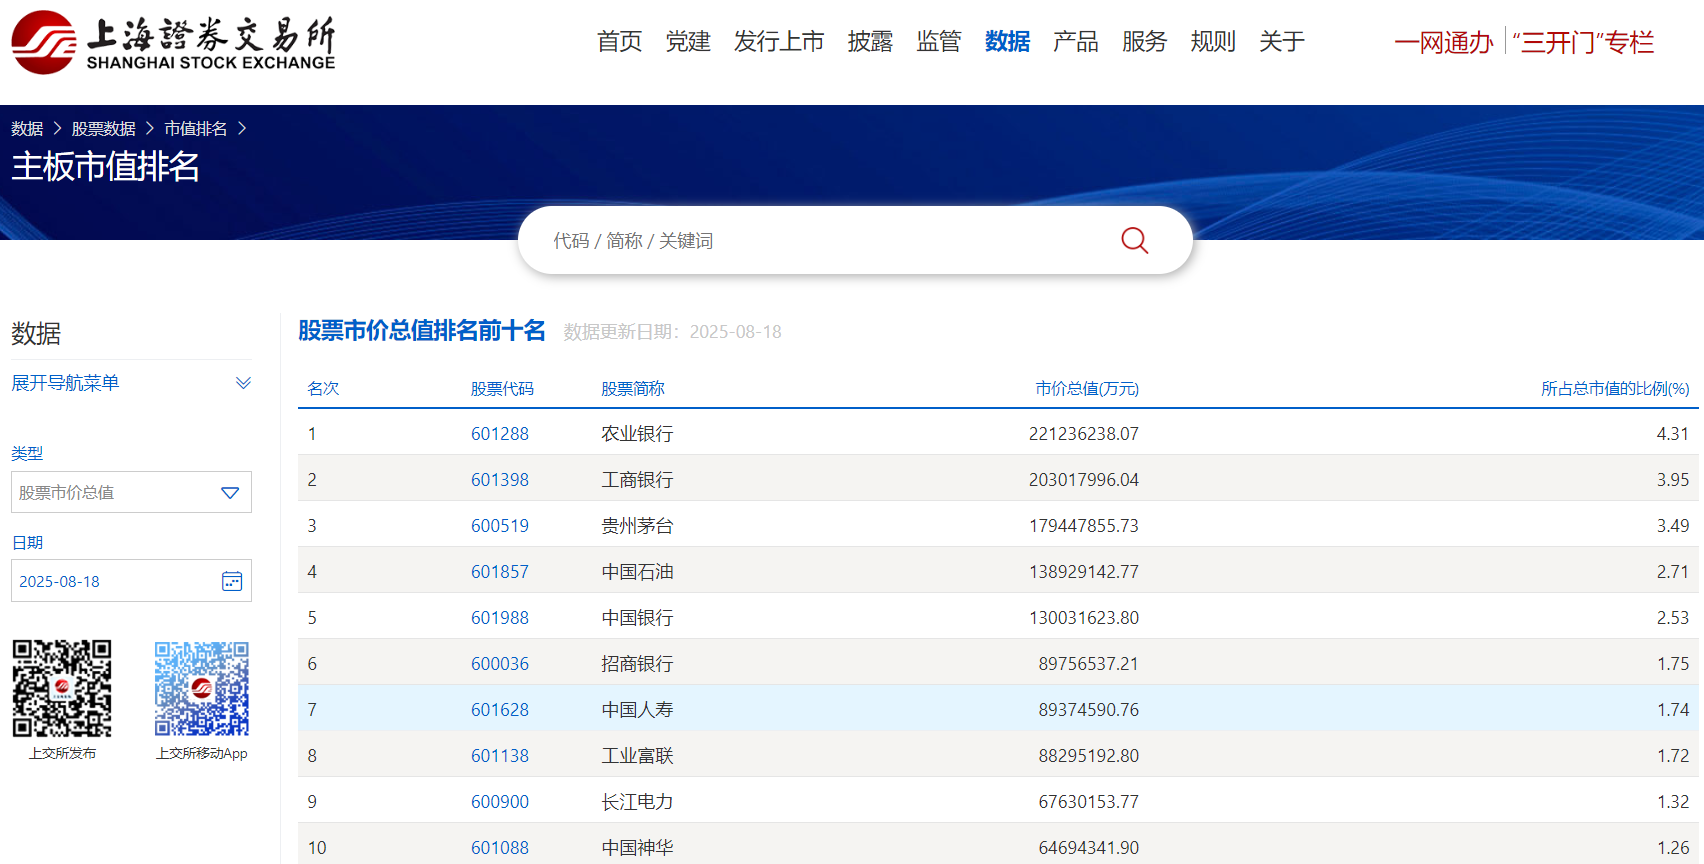The height and width of the screenshot is (864, 1704).
Task: Expand the 展开导航菜单 chevron
Action: pos(243,383)
